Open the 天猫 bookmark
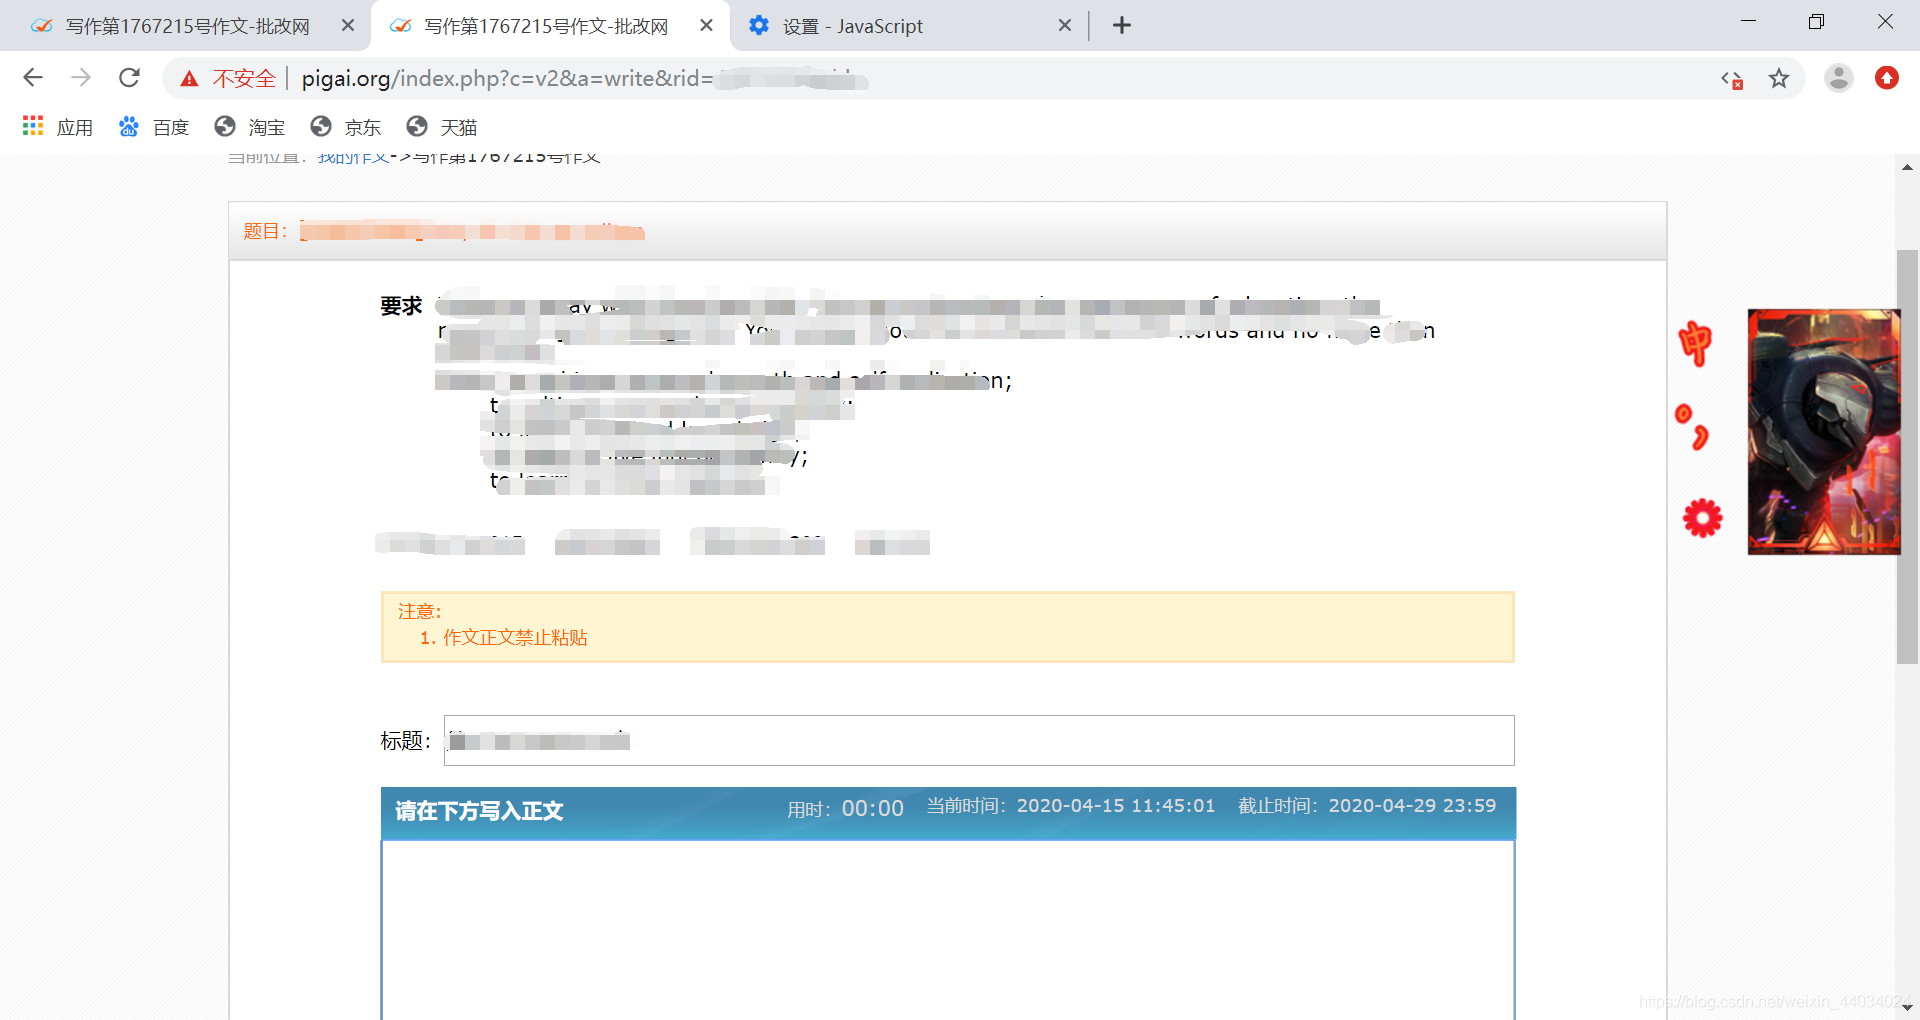The height and width of the screenshot is (1020, 1920). (442, 127)
